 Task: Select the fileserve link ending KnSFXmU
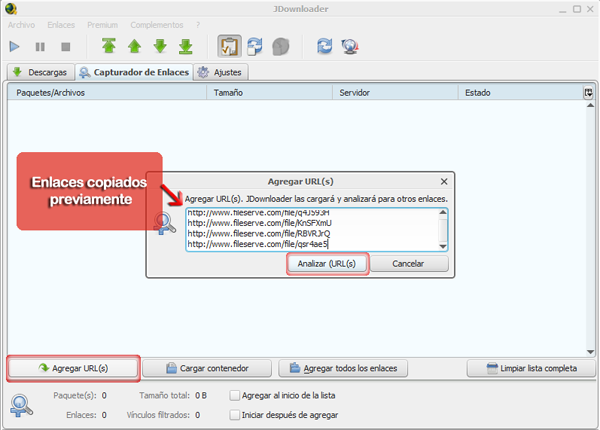coord(259,223)
